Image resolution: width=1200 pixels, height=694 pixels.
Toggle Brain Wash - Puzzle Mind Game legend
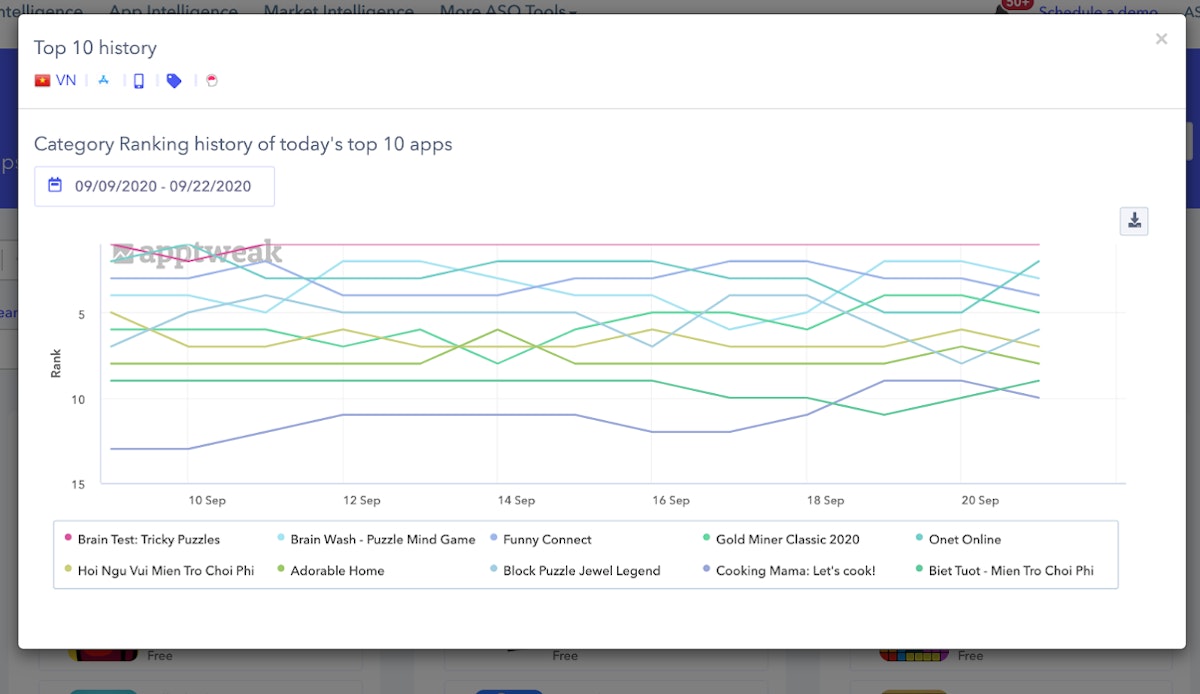pyautogui.click(x=382, y=539)
